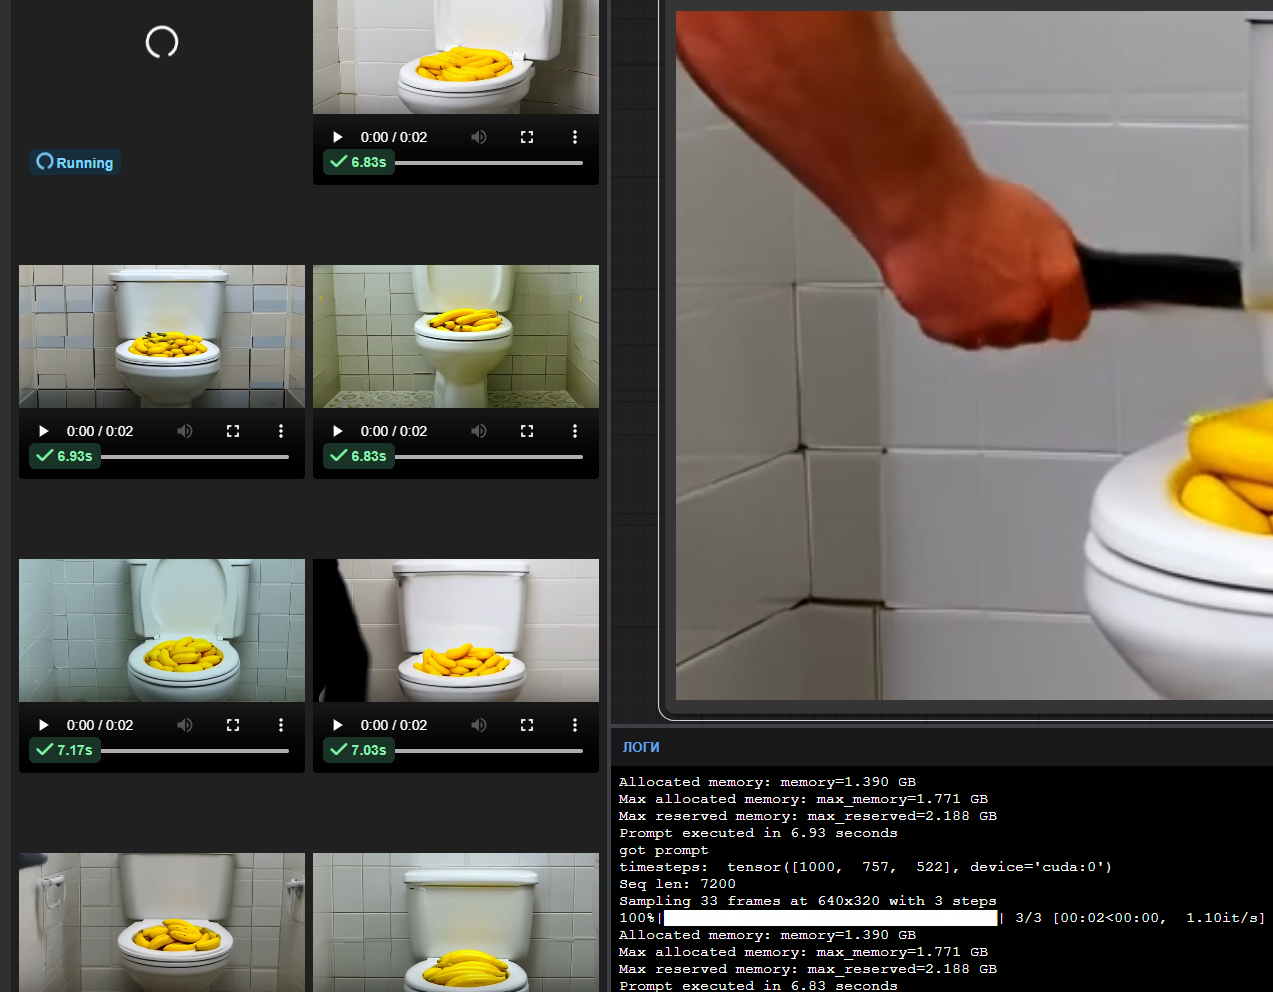Click the log line 'Prompt executed in 6.83 seconds'

[x=758, y=985]
